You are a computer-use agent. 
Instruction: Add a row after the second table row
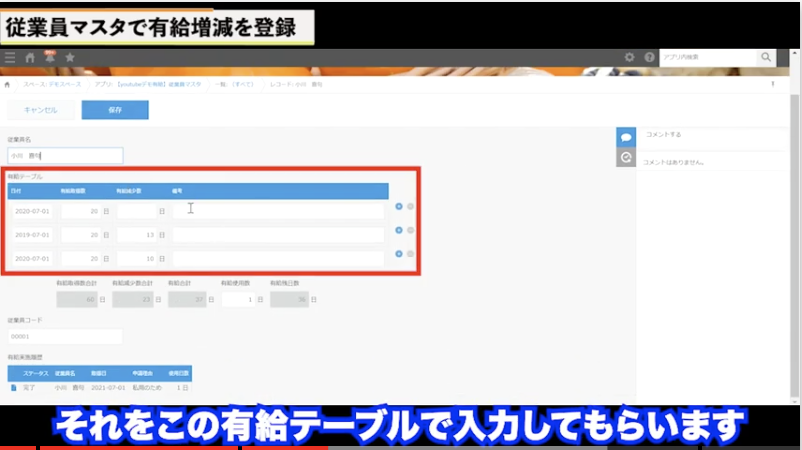click(399, 230)
